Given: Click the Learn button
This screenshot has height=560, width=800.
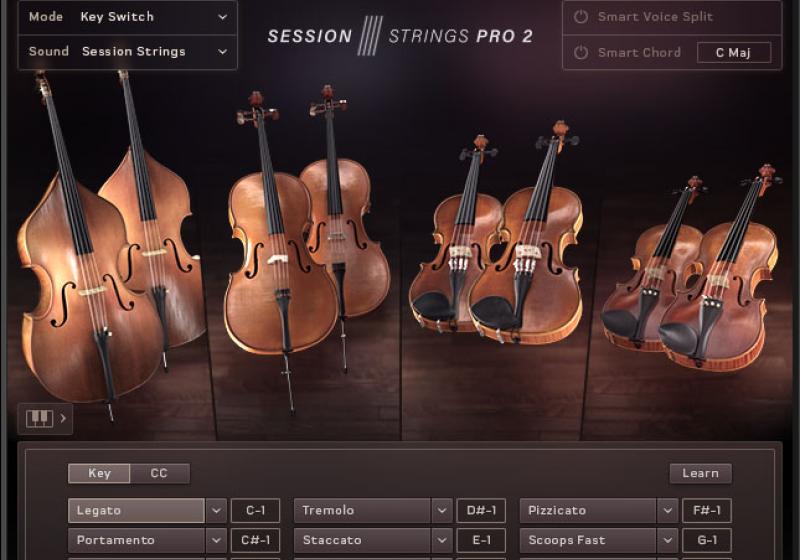Looking at the screenshot, I should point(700,473).
